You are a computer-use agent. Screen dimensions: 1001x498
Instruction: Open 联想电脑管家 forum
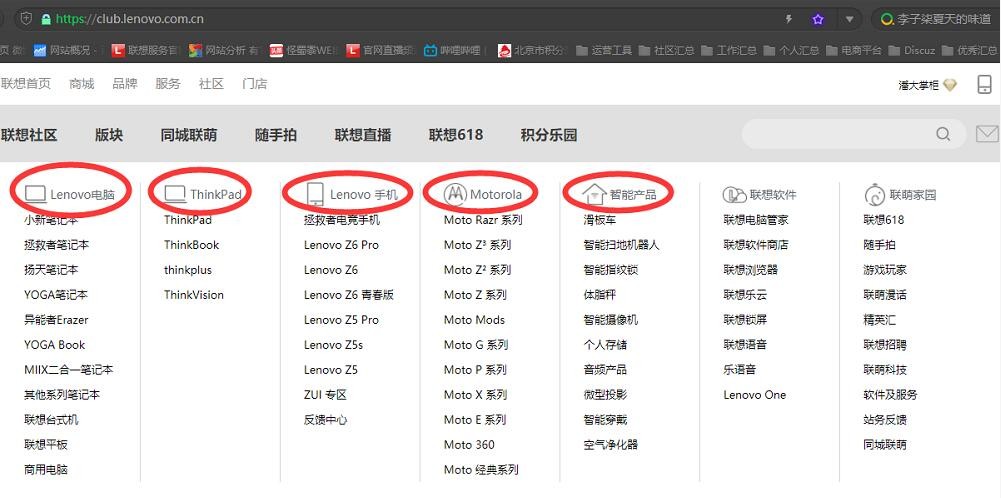click(756, 220)
